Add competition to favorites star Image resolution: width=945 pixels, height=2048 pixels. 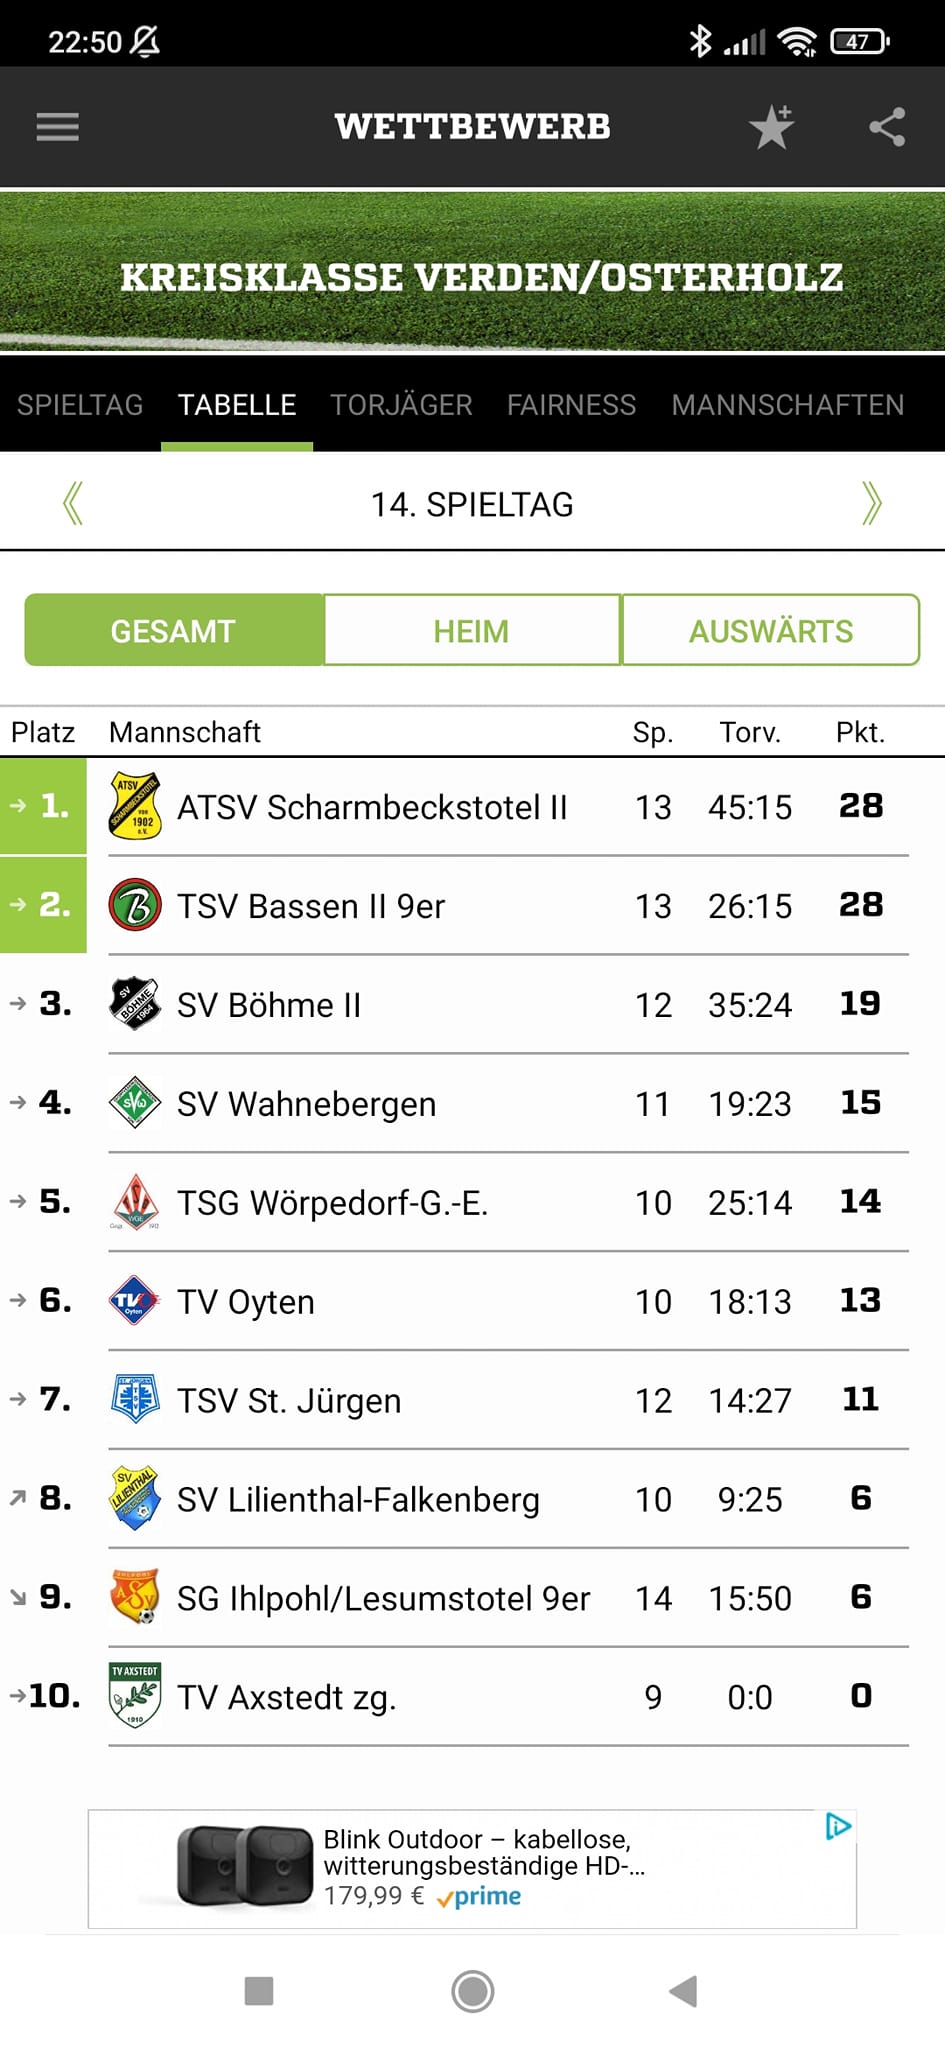(x=771, y=127)
